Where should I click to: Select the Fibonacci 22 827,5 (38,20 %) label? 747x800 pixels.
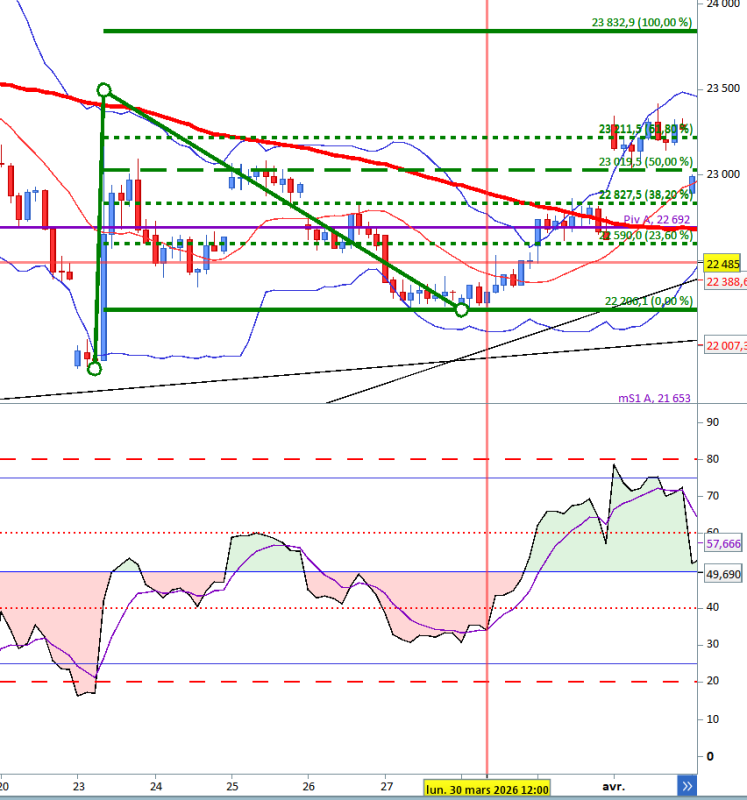[645, 195]
